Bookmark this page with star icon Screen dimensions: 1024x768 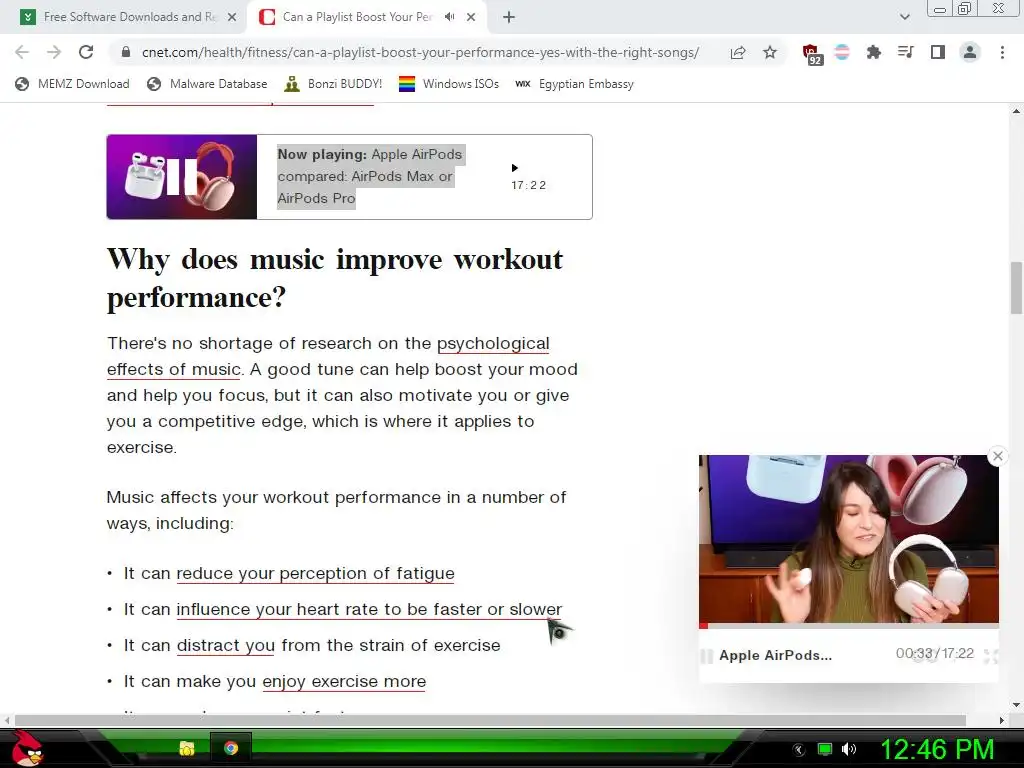point(770,52)
